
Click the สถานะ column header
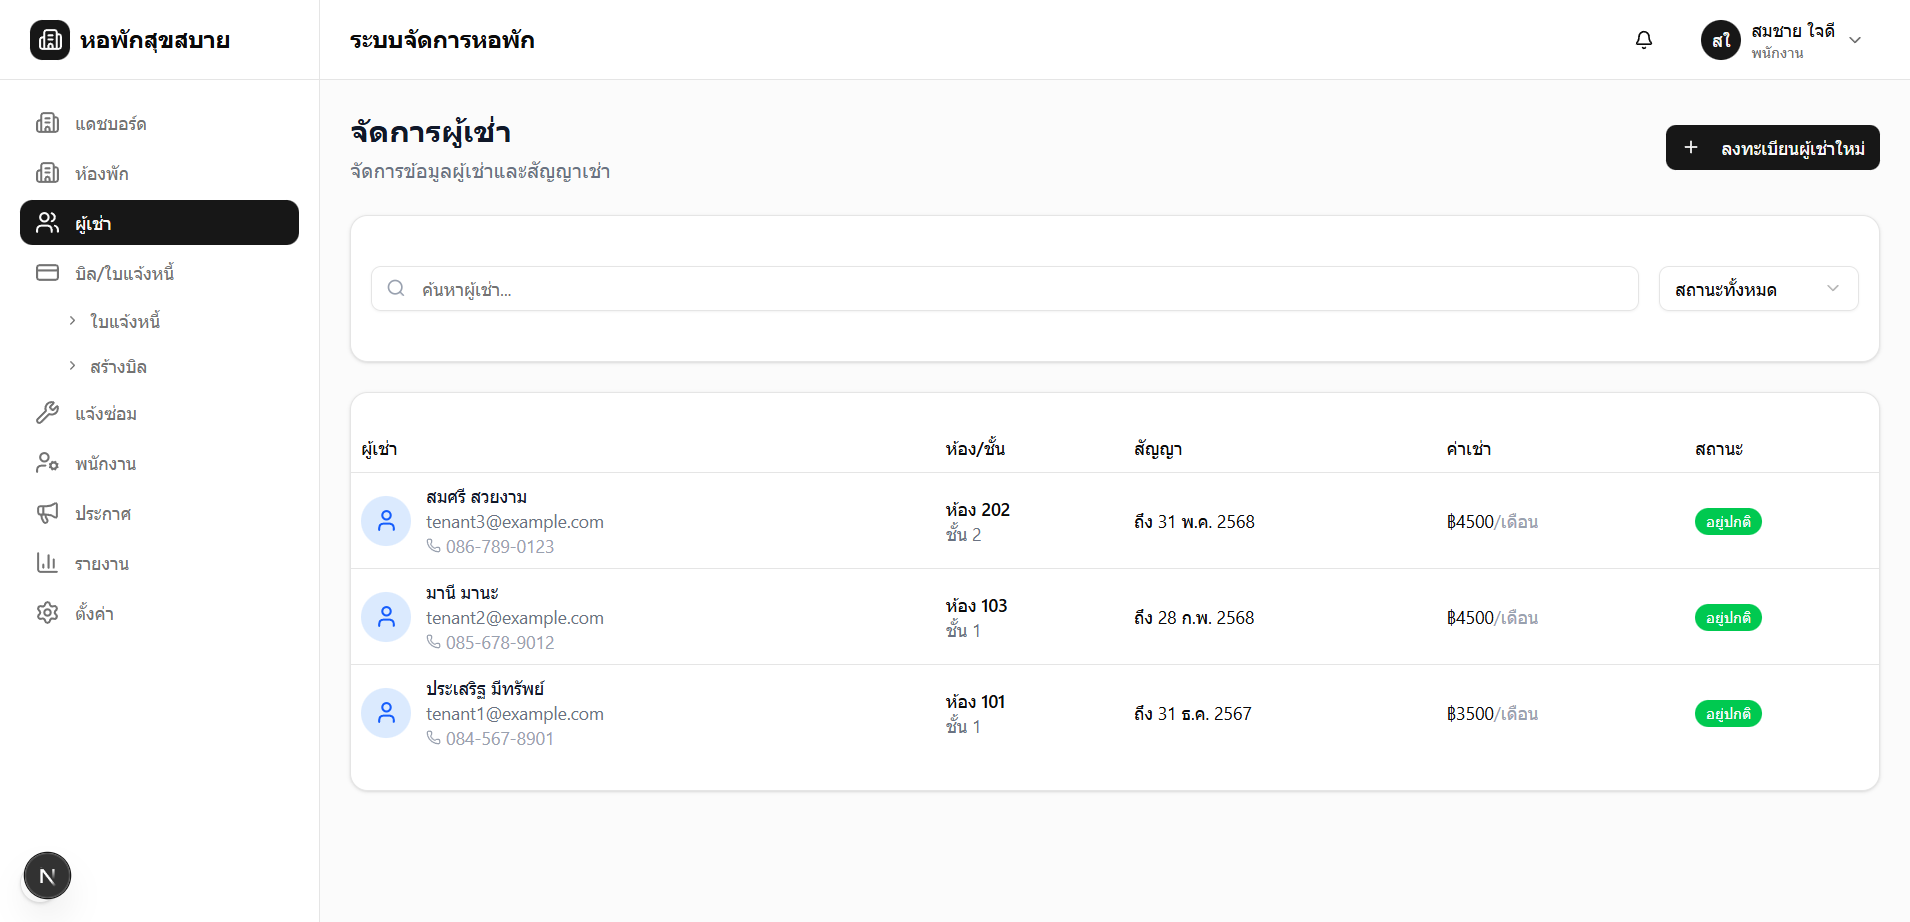tap(1719, 449)
